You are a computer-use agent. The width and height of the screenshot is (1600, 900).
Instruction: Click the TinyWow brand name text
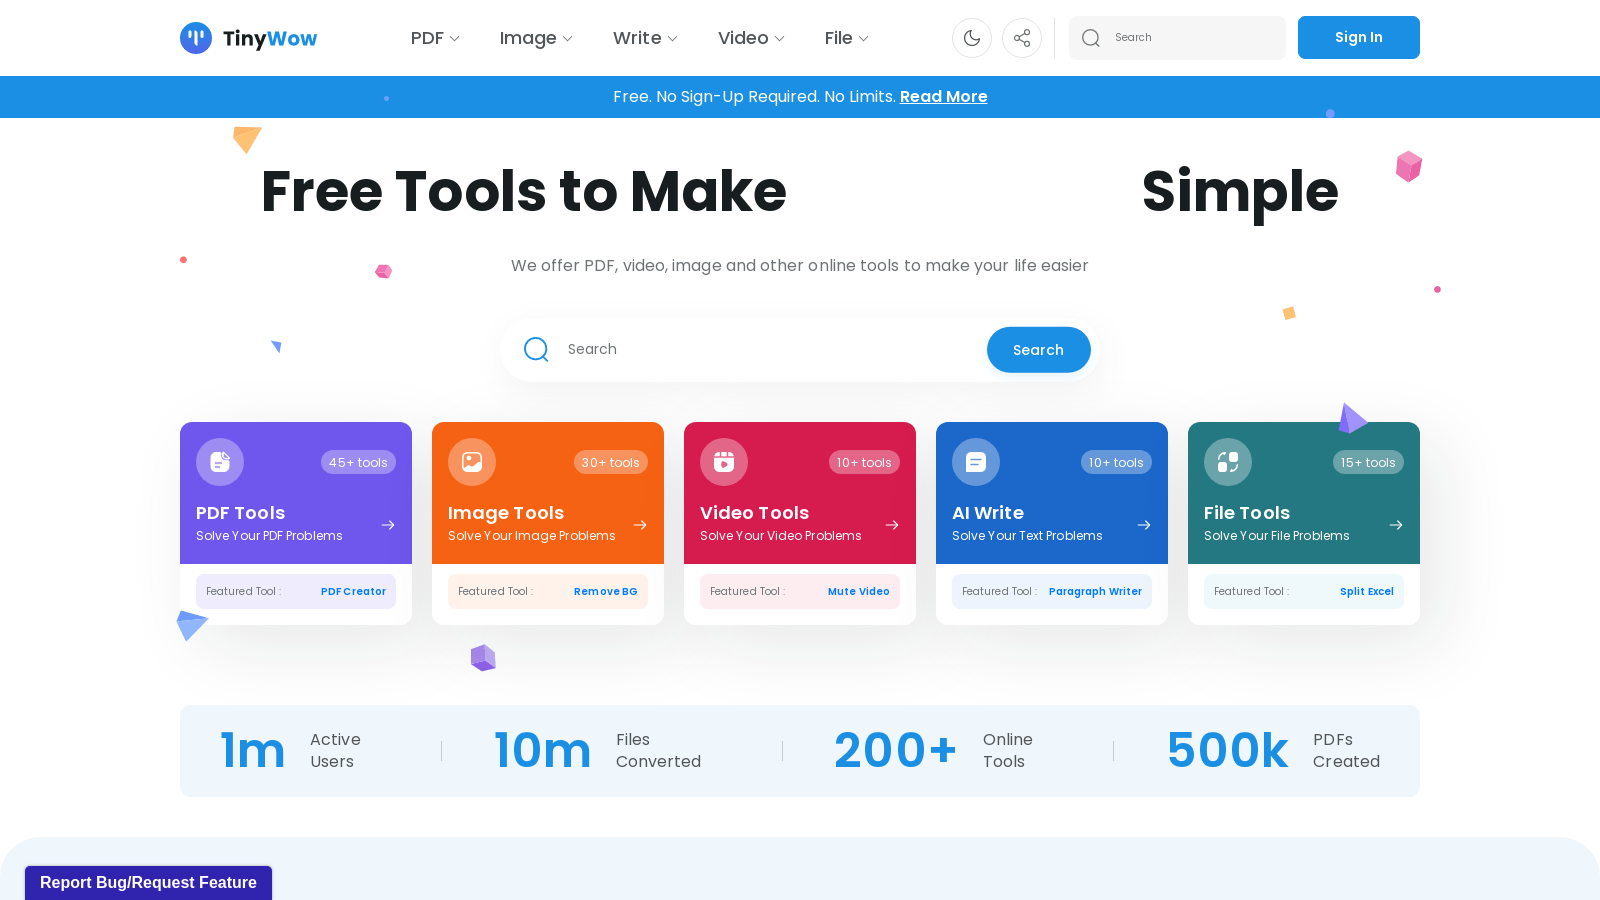(270, 39)
